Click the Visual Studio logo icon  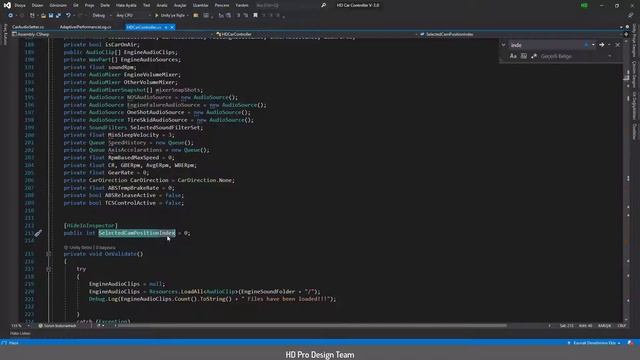coord(7,5)
